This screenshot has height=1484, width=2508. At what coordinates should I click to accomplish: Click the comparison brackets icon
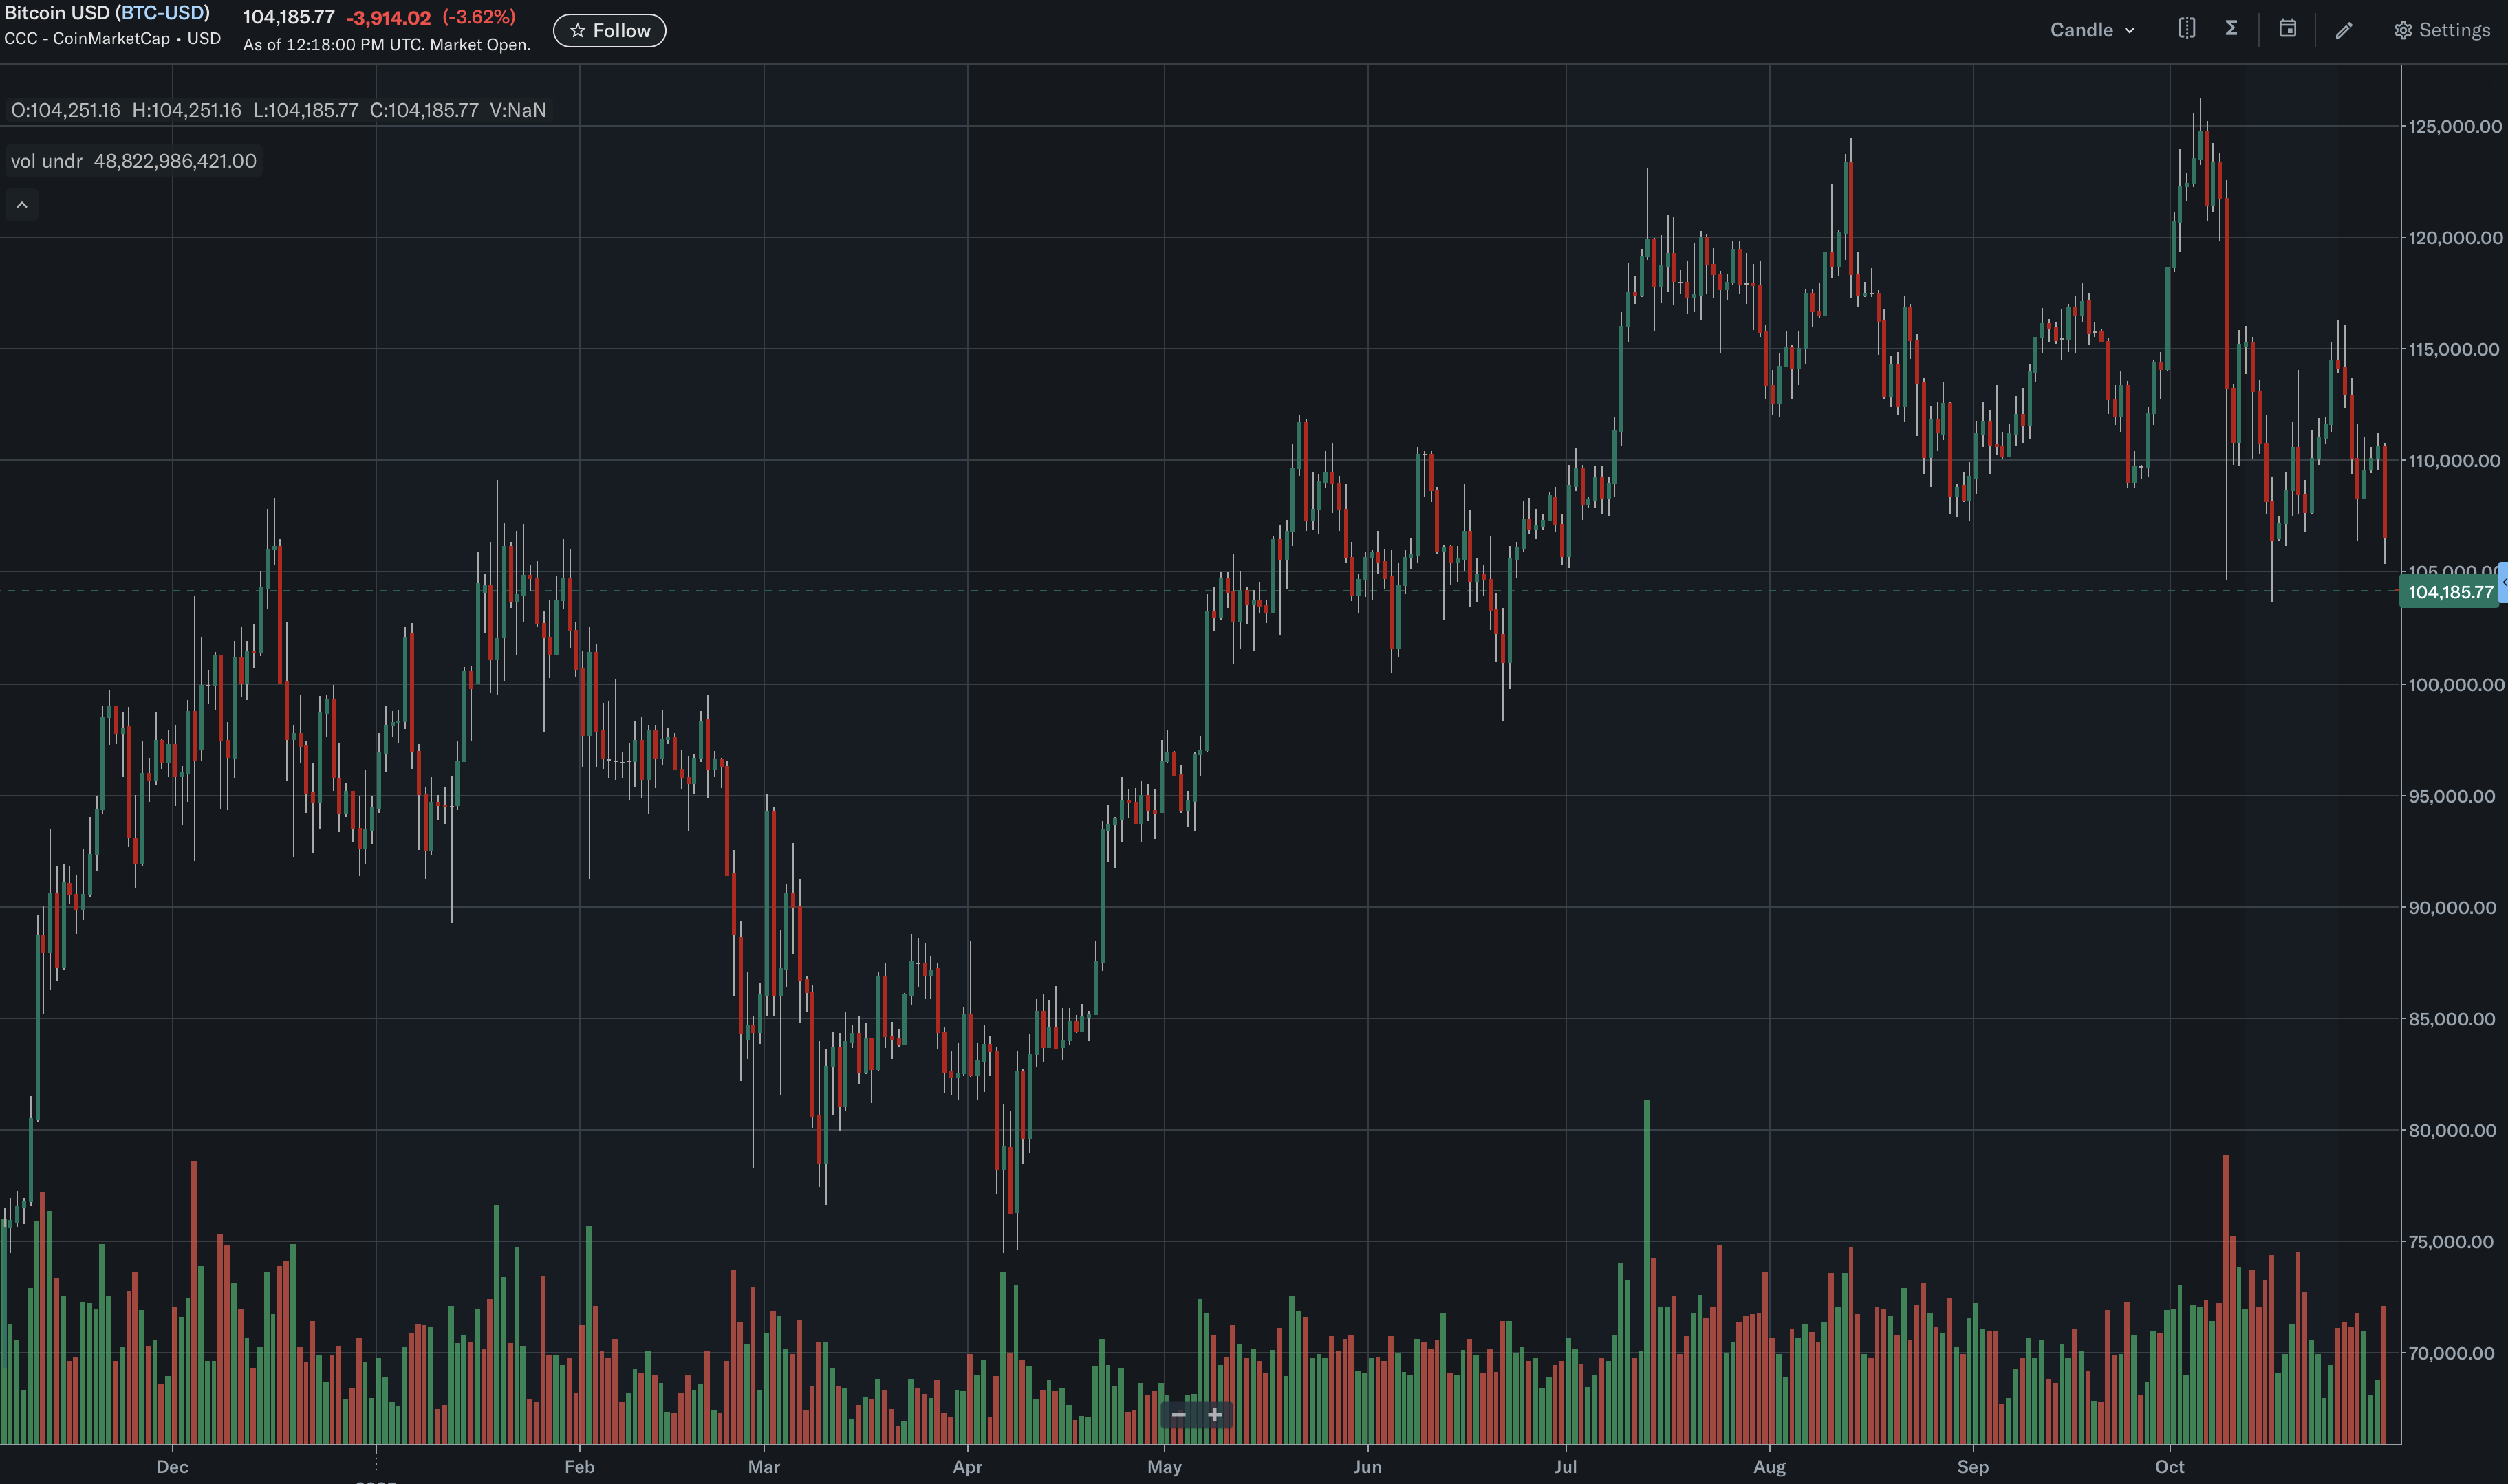point(2187,29)
